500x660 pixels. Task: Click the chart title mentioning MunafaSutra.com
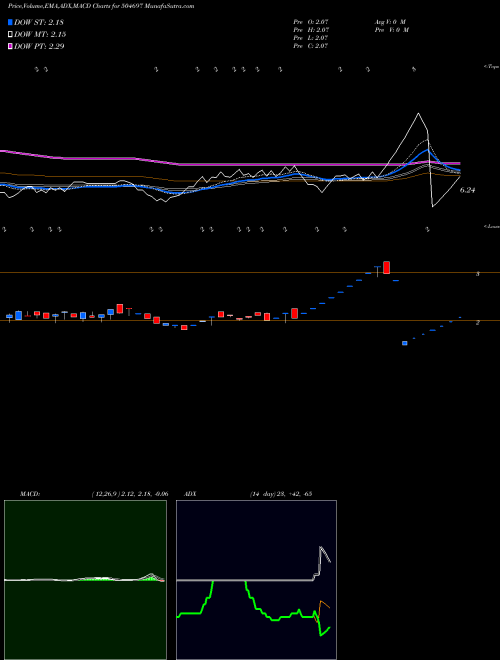pyautogui.click(x=101, y=6)
